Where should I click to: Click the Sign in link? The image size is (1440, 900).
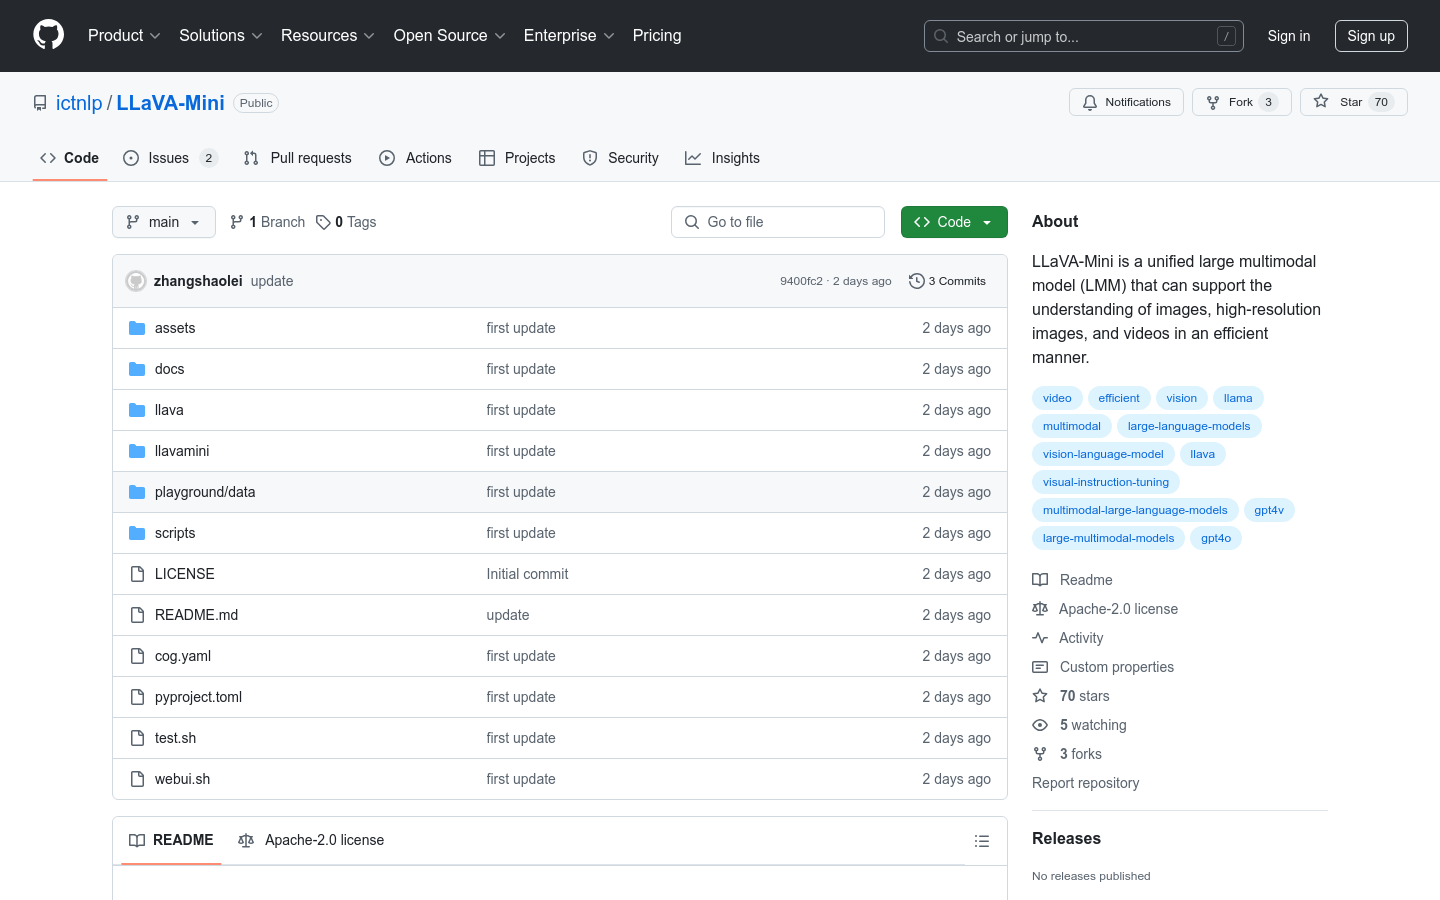pyautogui.click(x=1288, y=36)
